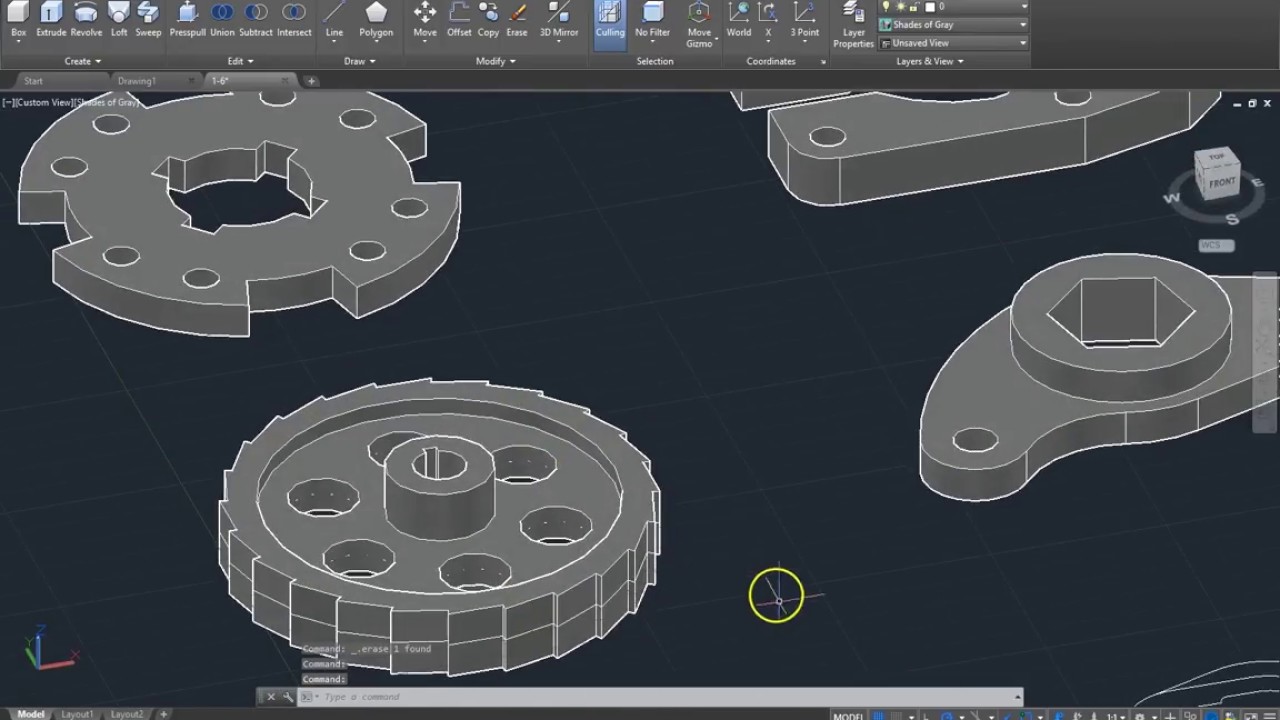This screenshot has height=720, width=1280.
Task: Expand the Layers & View panel
Action: [x=930, y=61]
